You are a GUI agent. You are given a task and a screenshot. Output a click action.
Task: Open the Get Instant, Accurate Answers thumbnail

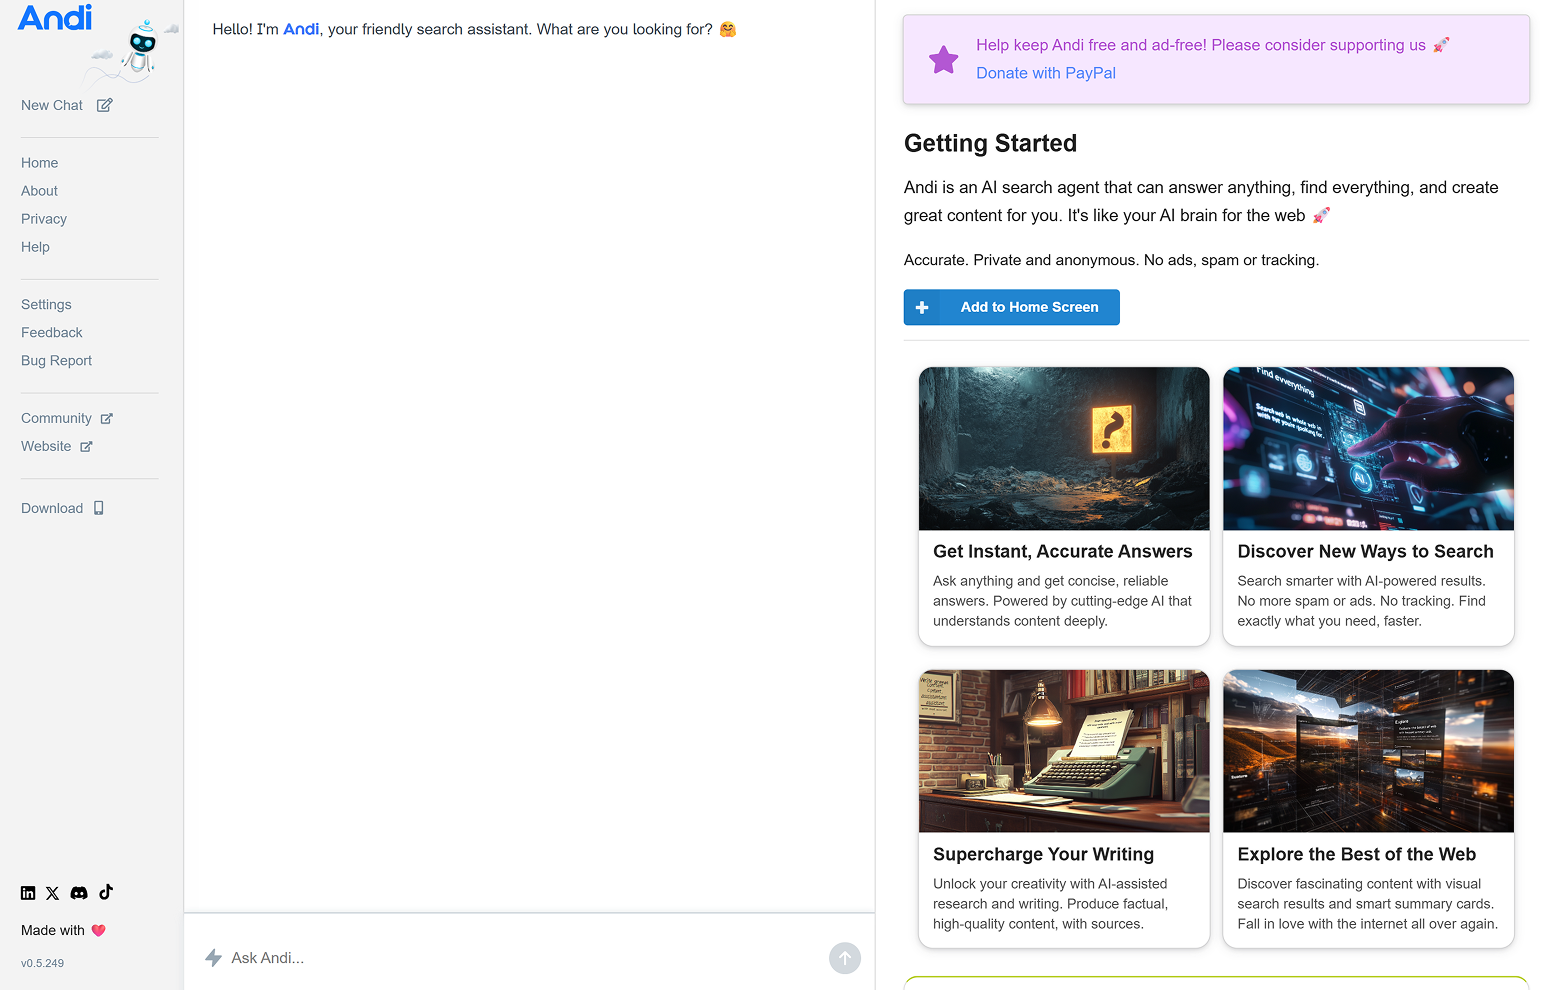[1064, 448]
